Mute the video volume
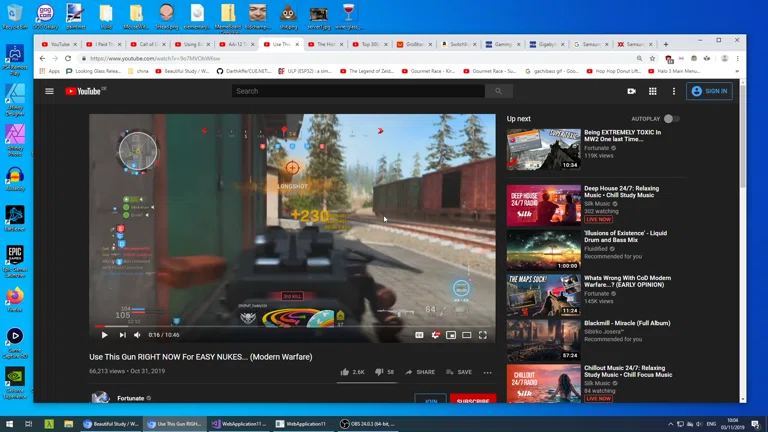 [137, 335]
